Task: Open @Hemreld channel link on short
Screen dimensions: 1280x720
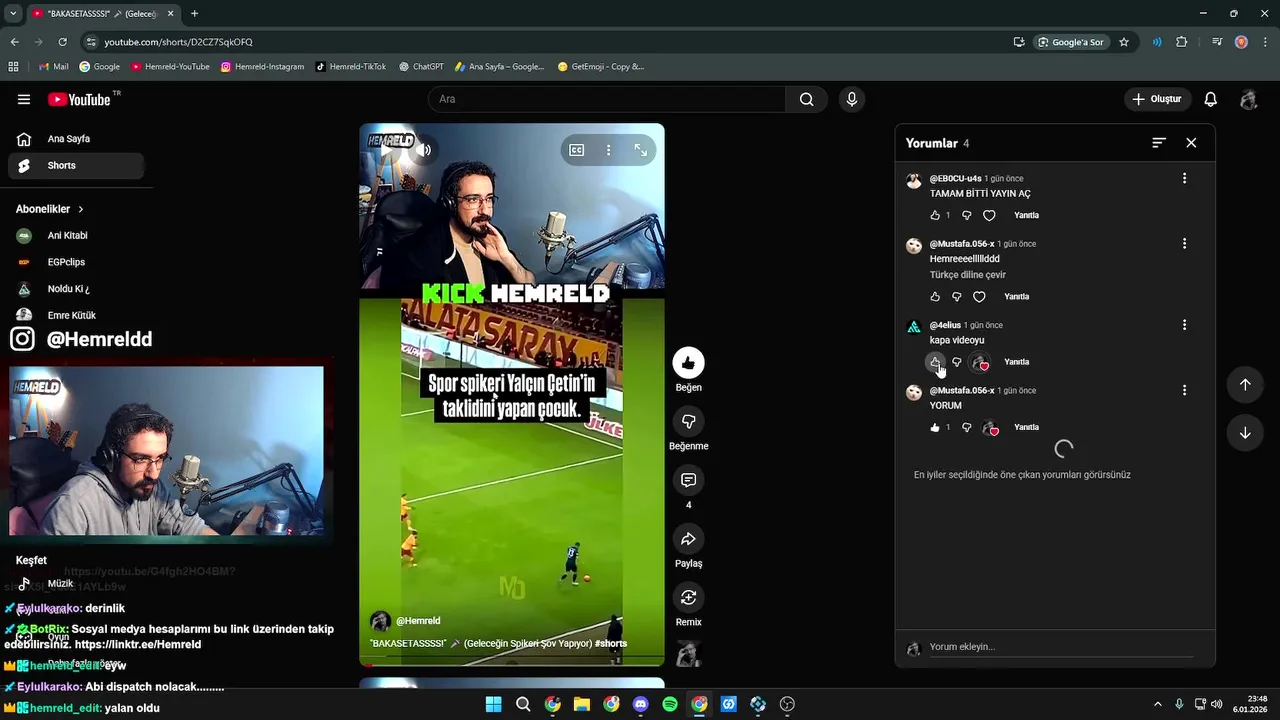Action: pos(418,621)
